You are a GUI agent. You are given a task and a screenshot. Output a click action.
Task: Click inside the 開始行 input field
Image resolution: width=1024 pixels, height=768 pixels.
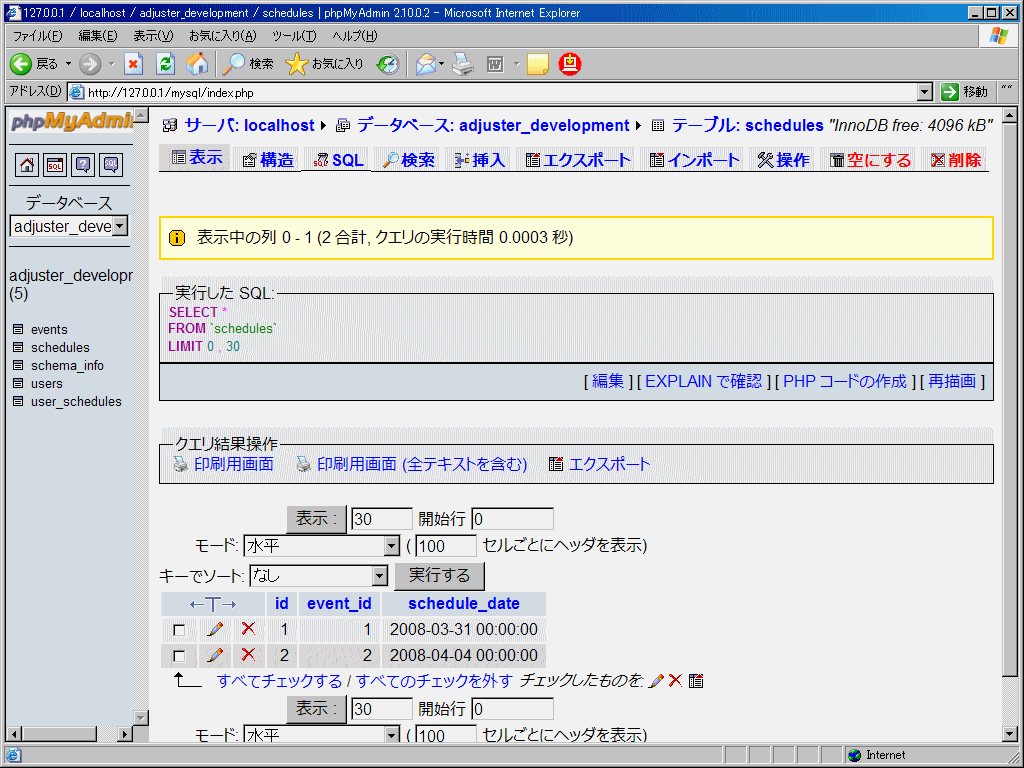tap(510, 518)
